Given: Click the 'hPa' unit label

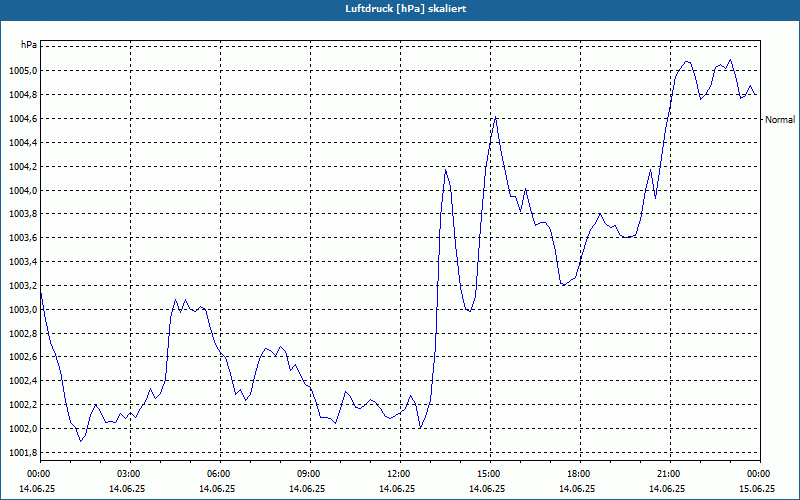Looking at the screenshot, I should point(29,45).
